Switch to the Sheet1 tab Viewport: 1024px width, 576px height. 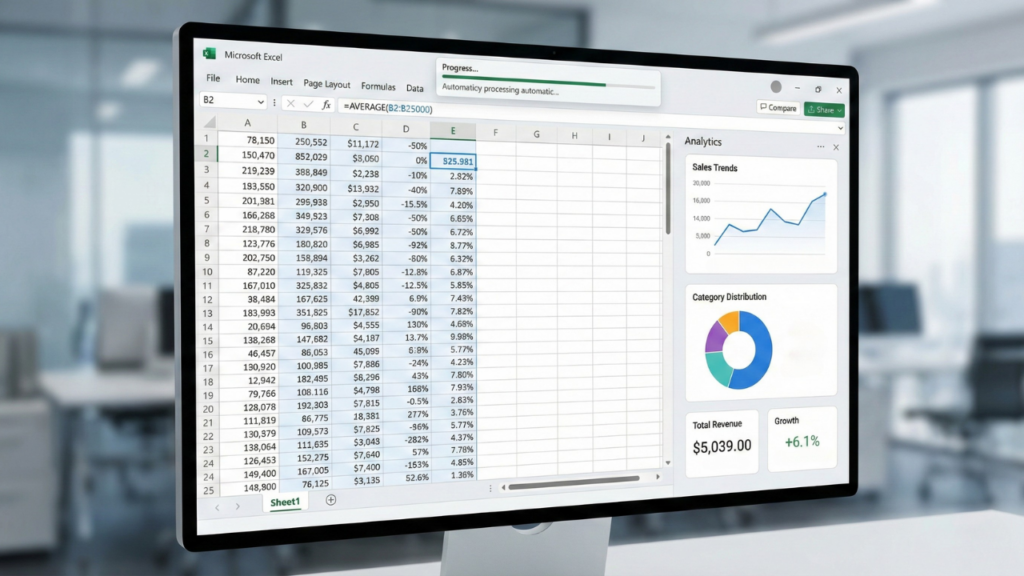(x=284, y=502)
